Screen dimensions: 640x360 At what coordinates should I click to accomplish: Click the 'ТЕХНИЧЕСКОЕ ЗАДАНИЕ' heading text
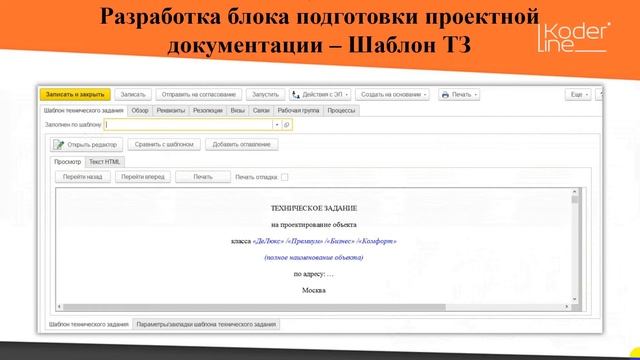coord(314,208)
